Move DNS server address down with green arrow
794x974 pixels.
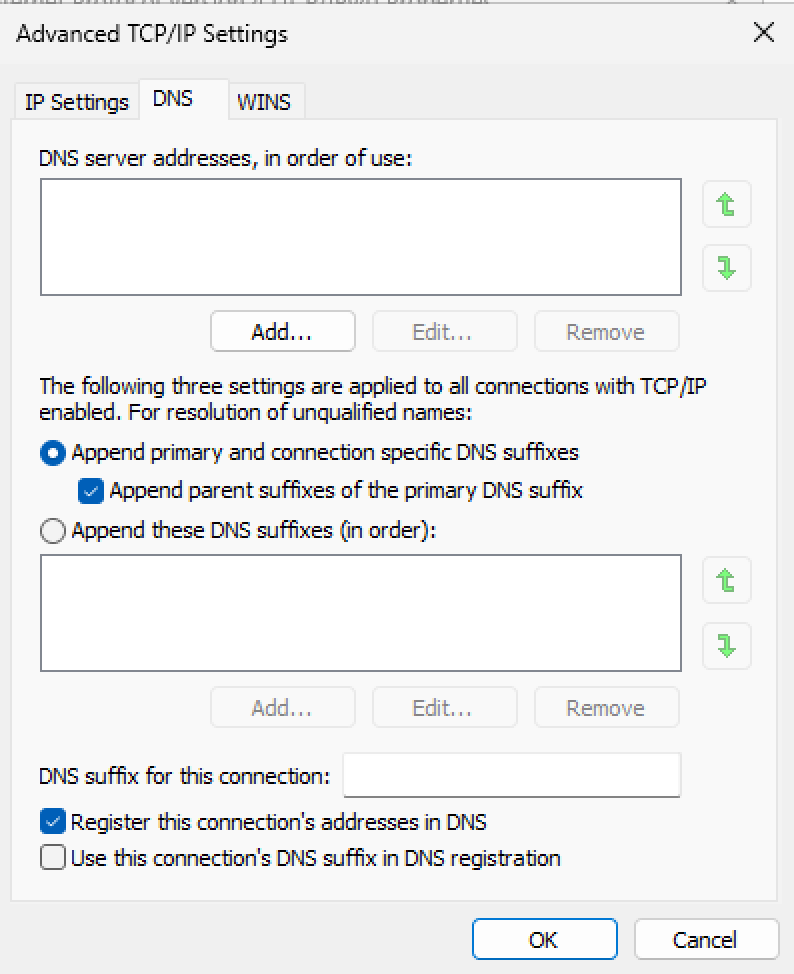click(x=726, y=267)
